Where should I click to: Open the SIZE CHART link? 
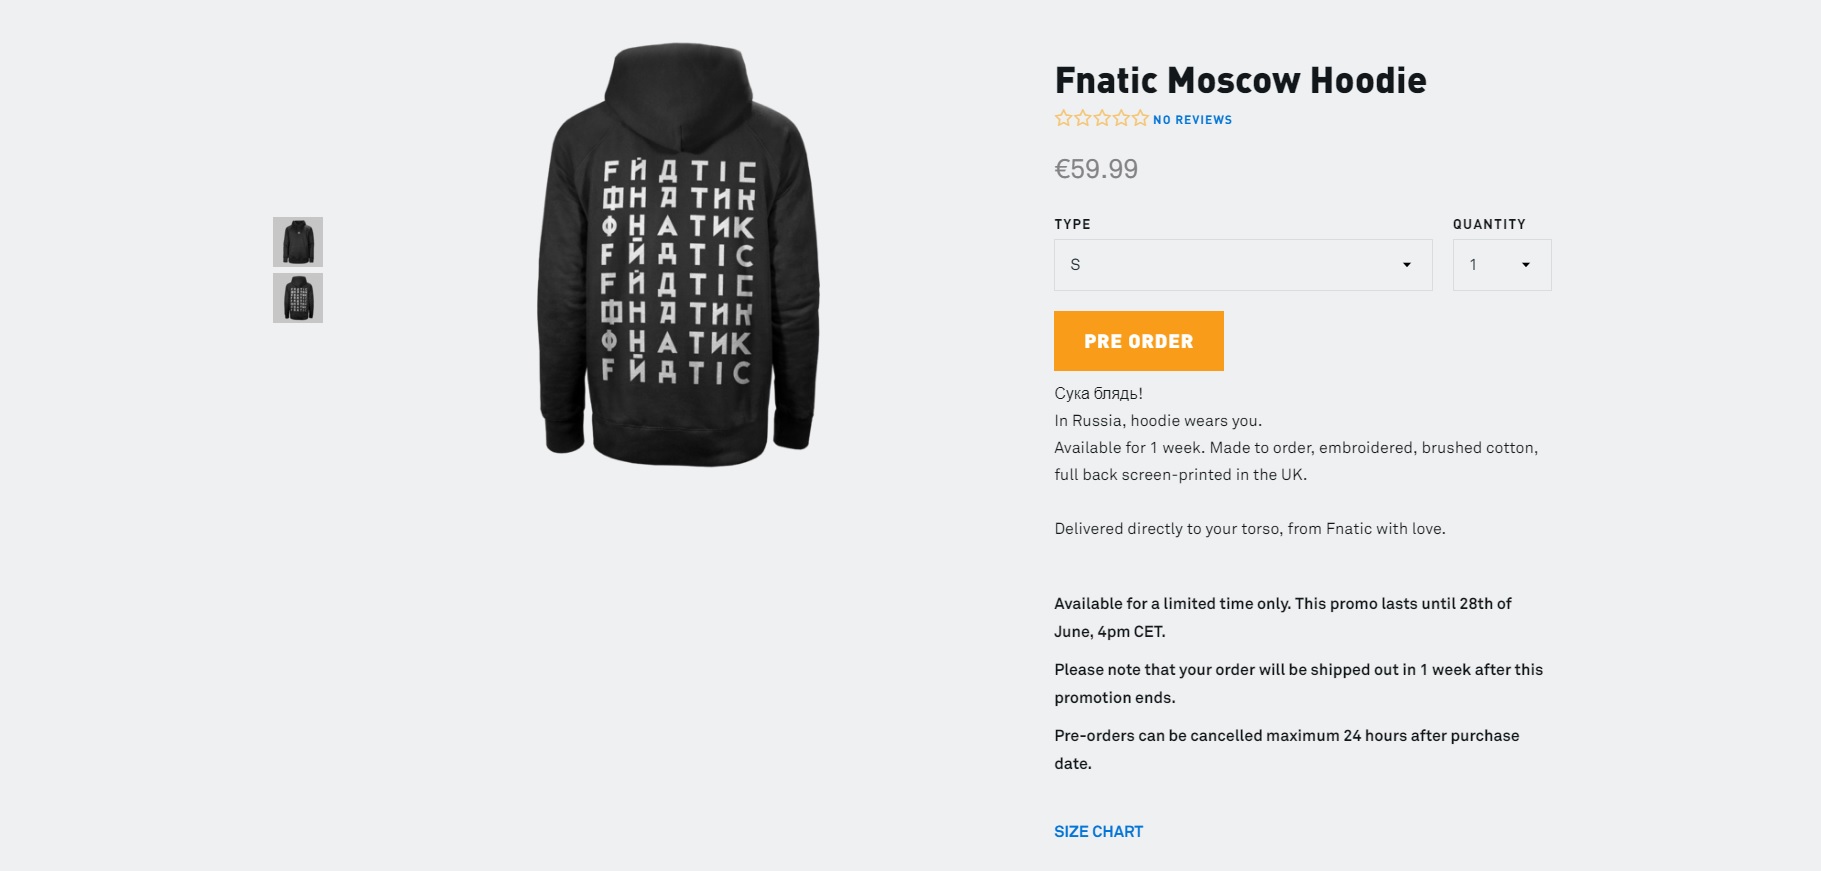click(x=1097, y=831)
